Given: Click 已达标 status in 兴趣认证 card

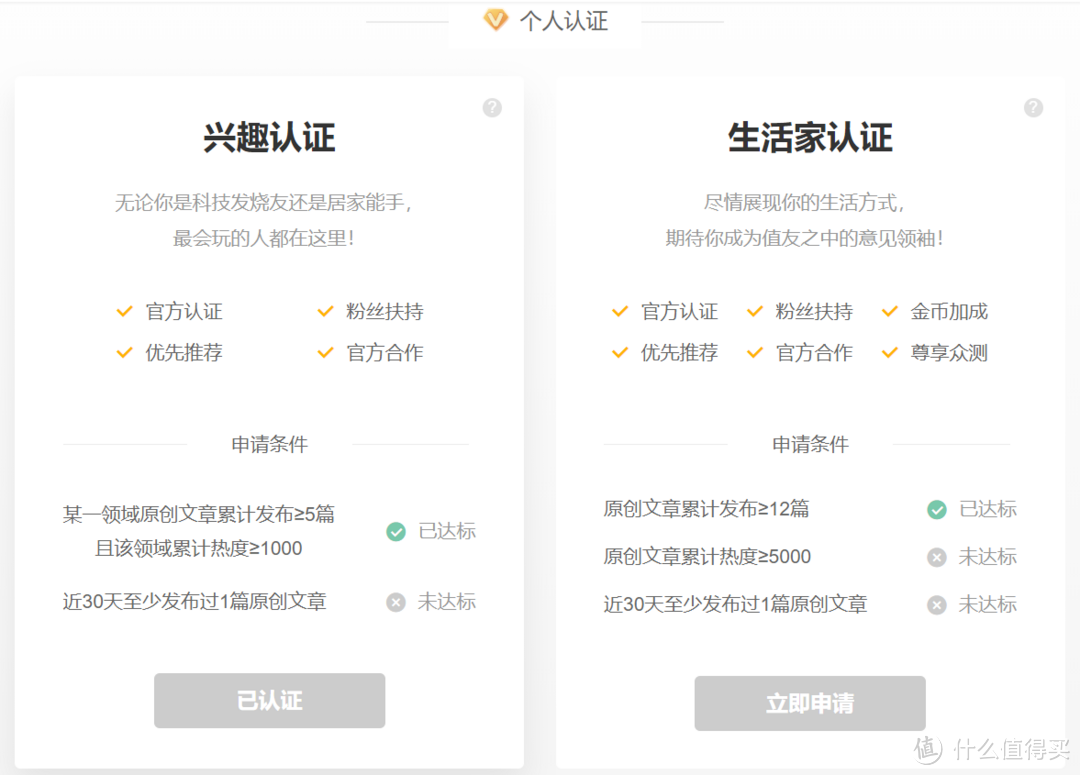Looking at the screenshot, I should [447, 531].
